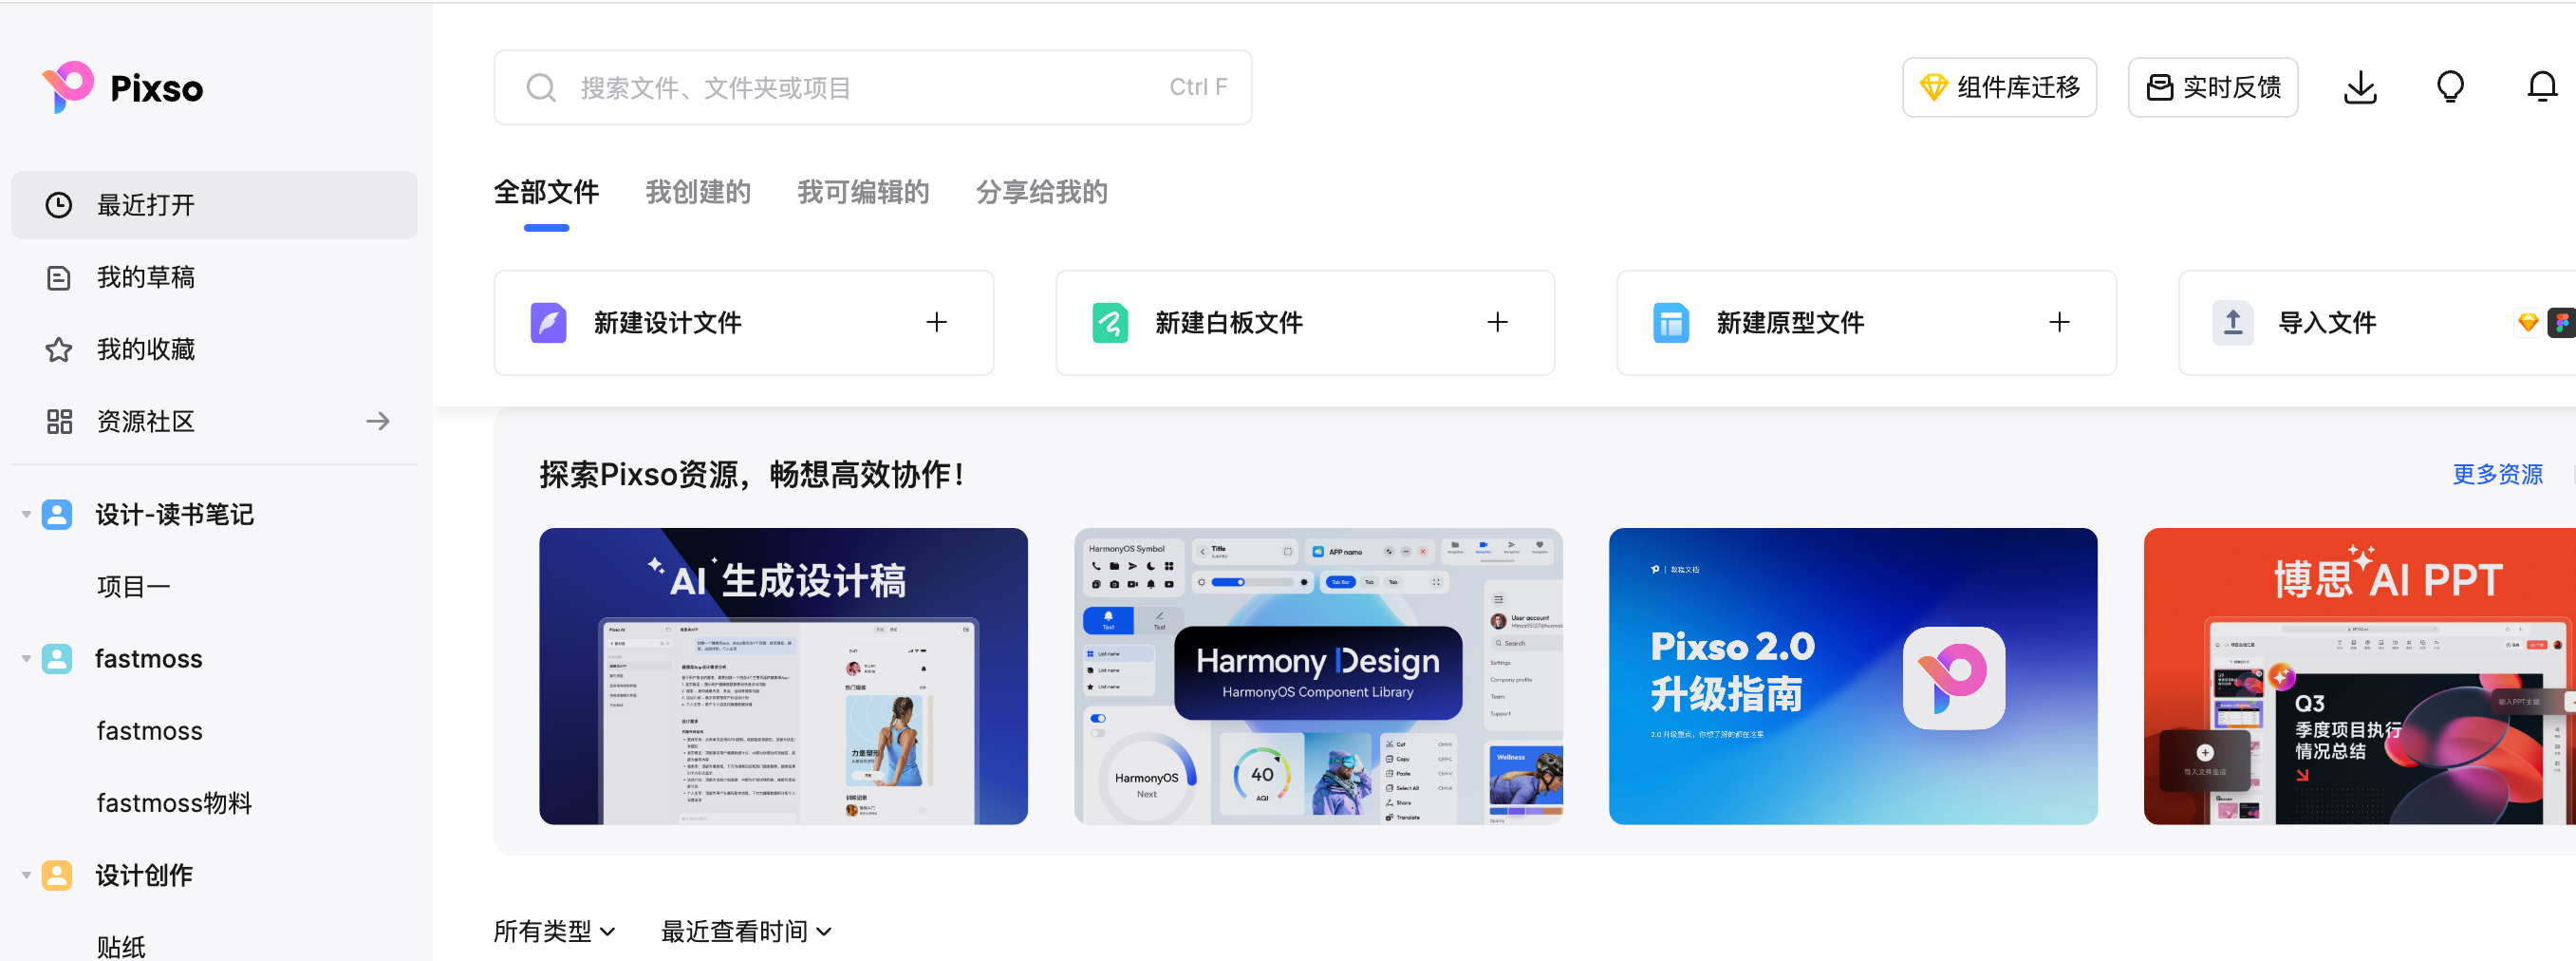Click the purple design file icon

[x=548, y=323]
